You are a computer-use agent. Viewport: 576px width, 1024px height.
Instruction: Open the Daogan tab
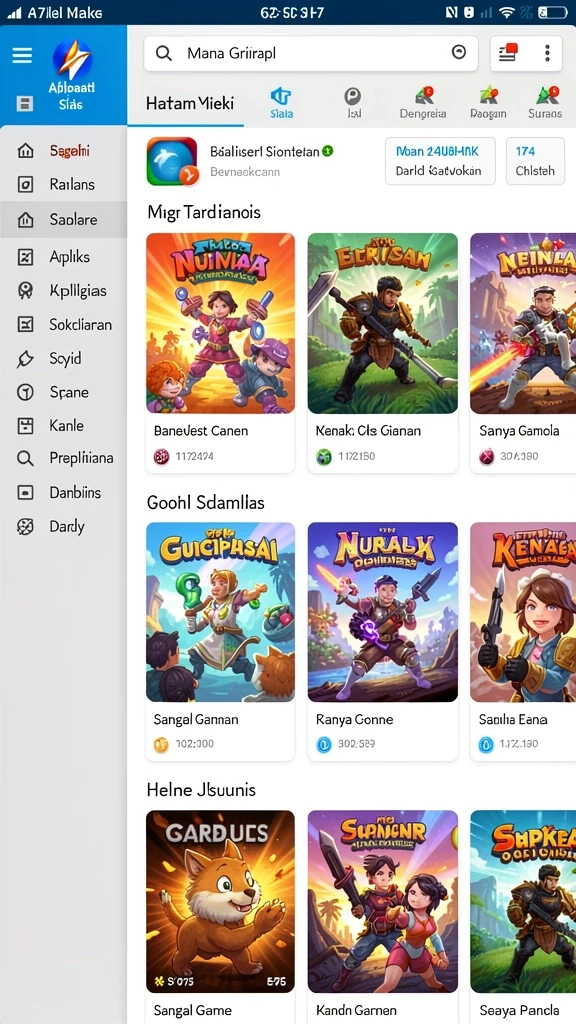coord(488,103)
